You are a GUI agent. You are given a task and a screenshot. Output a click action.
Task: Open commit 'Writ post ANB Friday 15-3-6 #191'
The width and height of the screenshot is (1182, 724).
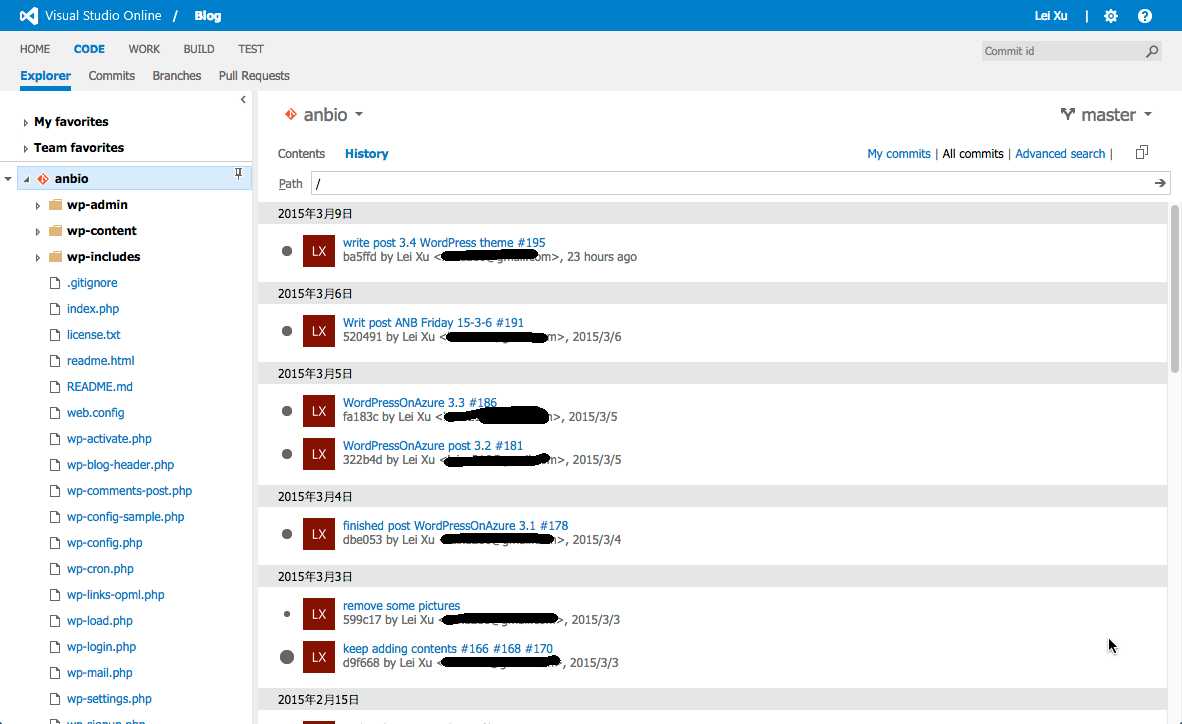pos(433,322)
